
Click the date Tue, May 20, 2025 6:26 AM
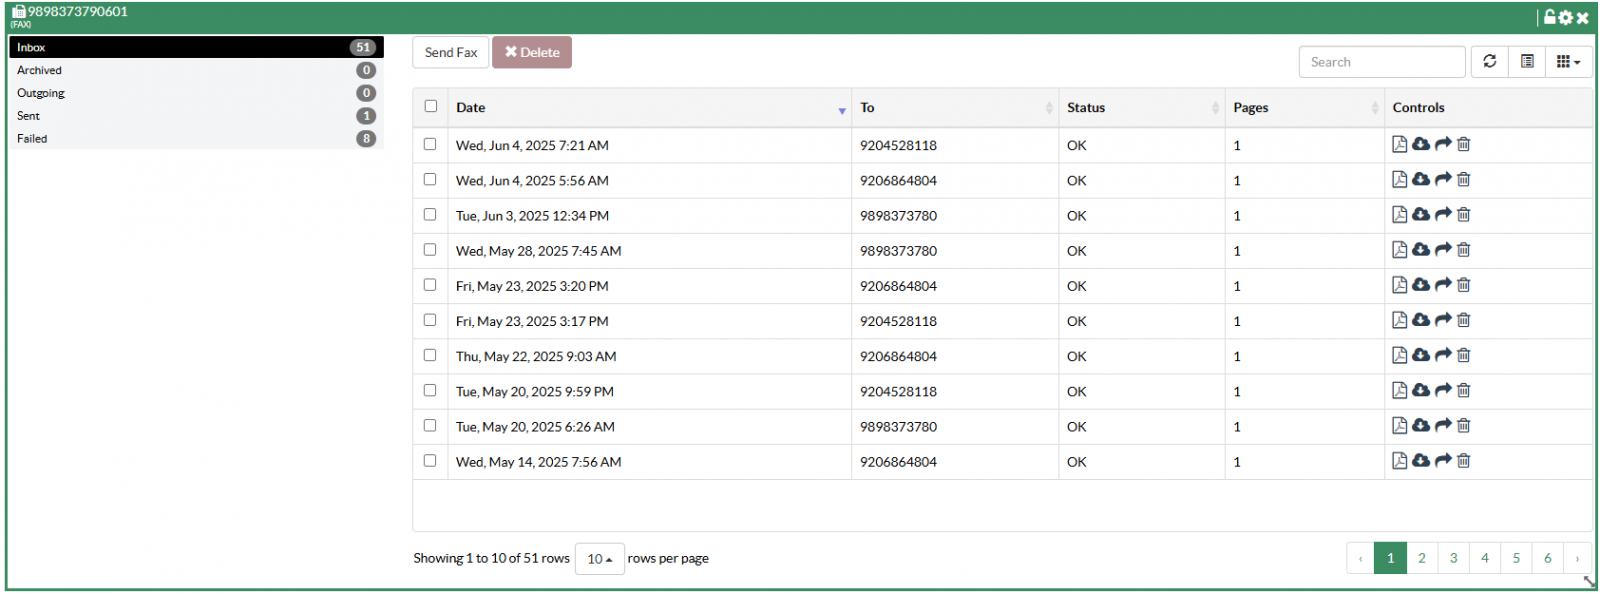(535, 427)
